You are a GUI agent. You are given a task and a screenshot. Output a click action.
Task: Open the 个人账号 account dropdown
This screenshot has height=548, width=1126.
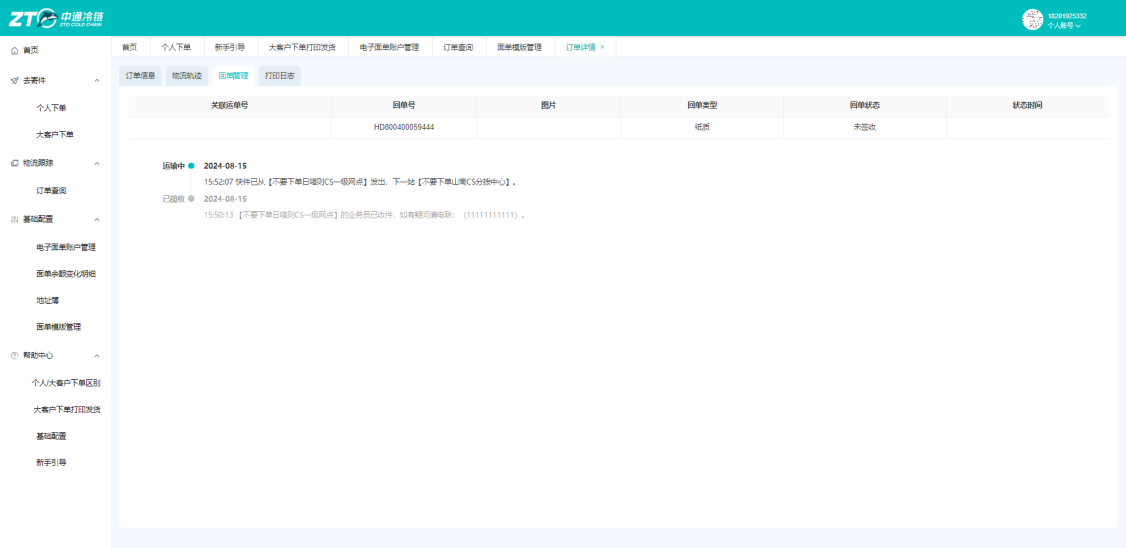pos(1064,25)
